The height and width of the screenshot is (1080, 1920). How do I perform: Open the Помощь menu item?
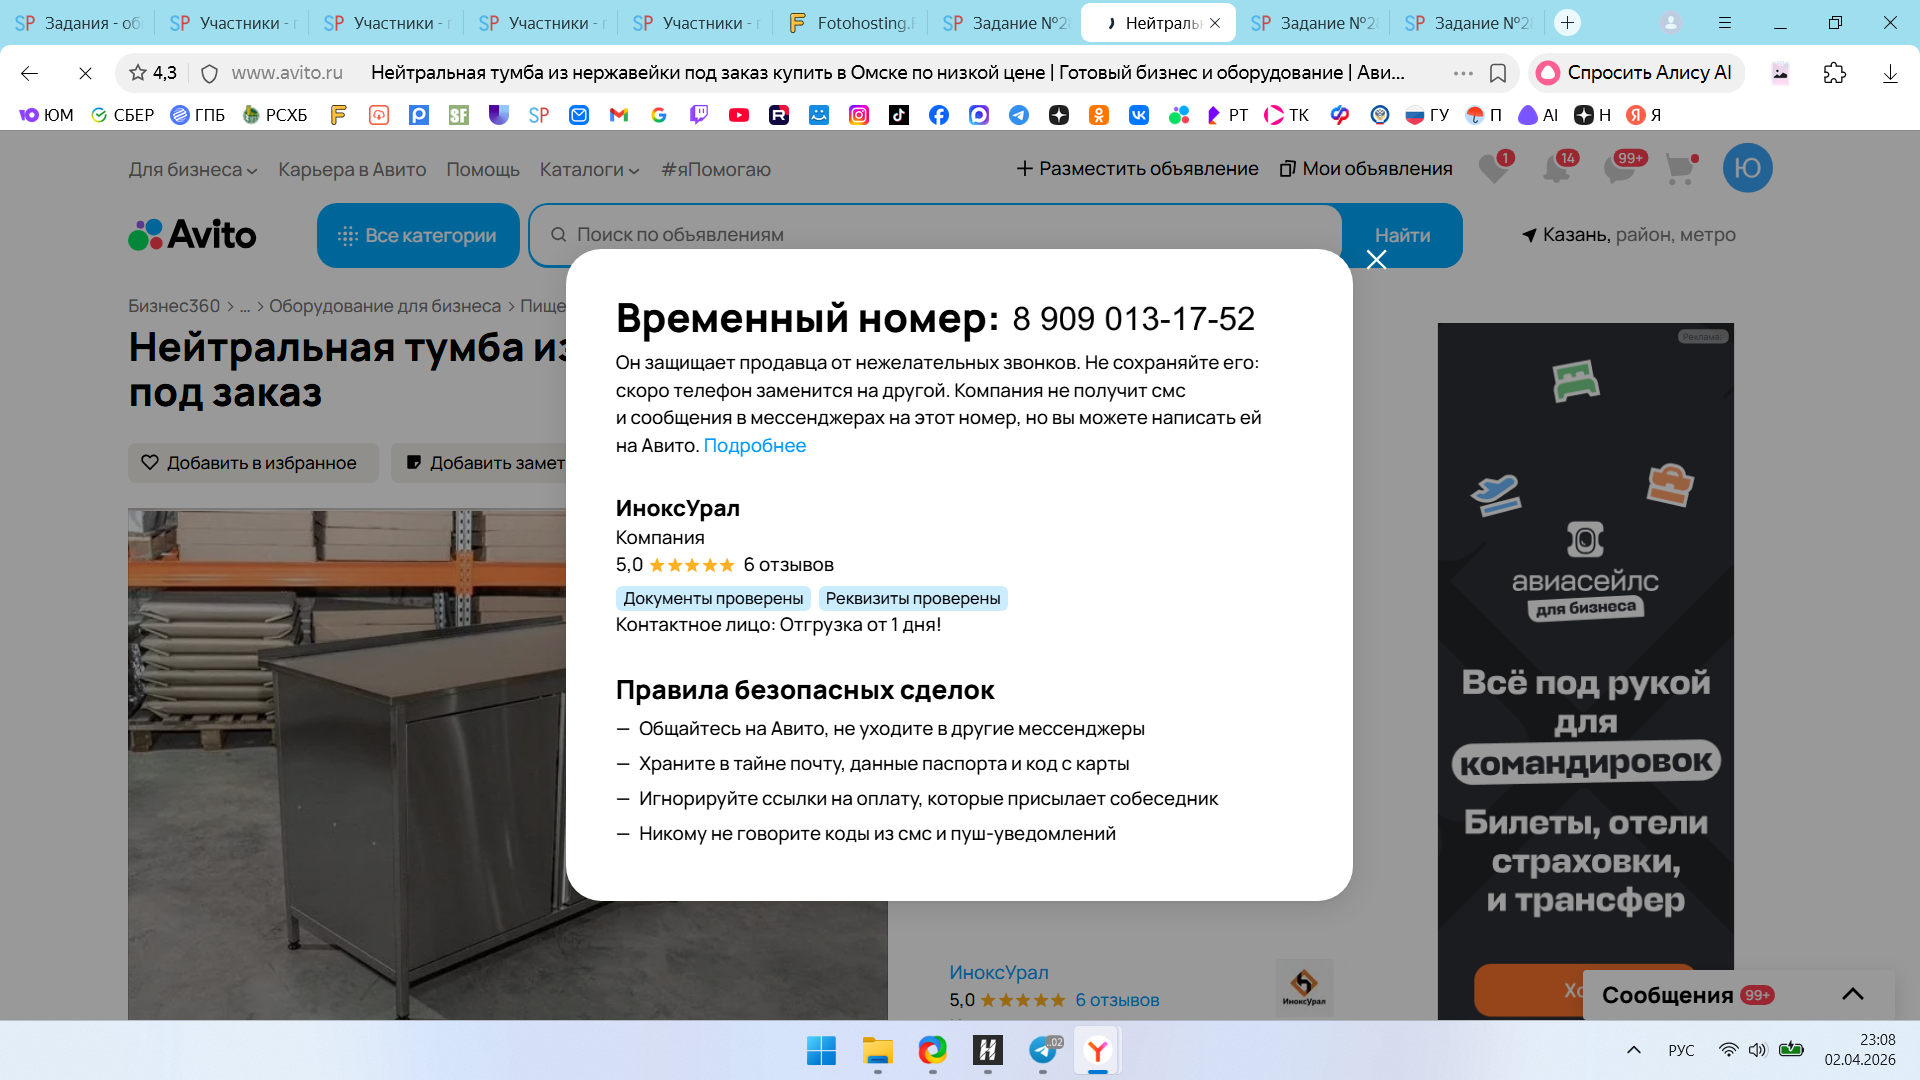click(482, 169)
